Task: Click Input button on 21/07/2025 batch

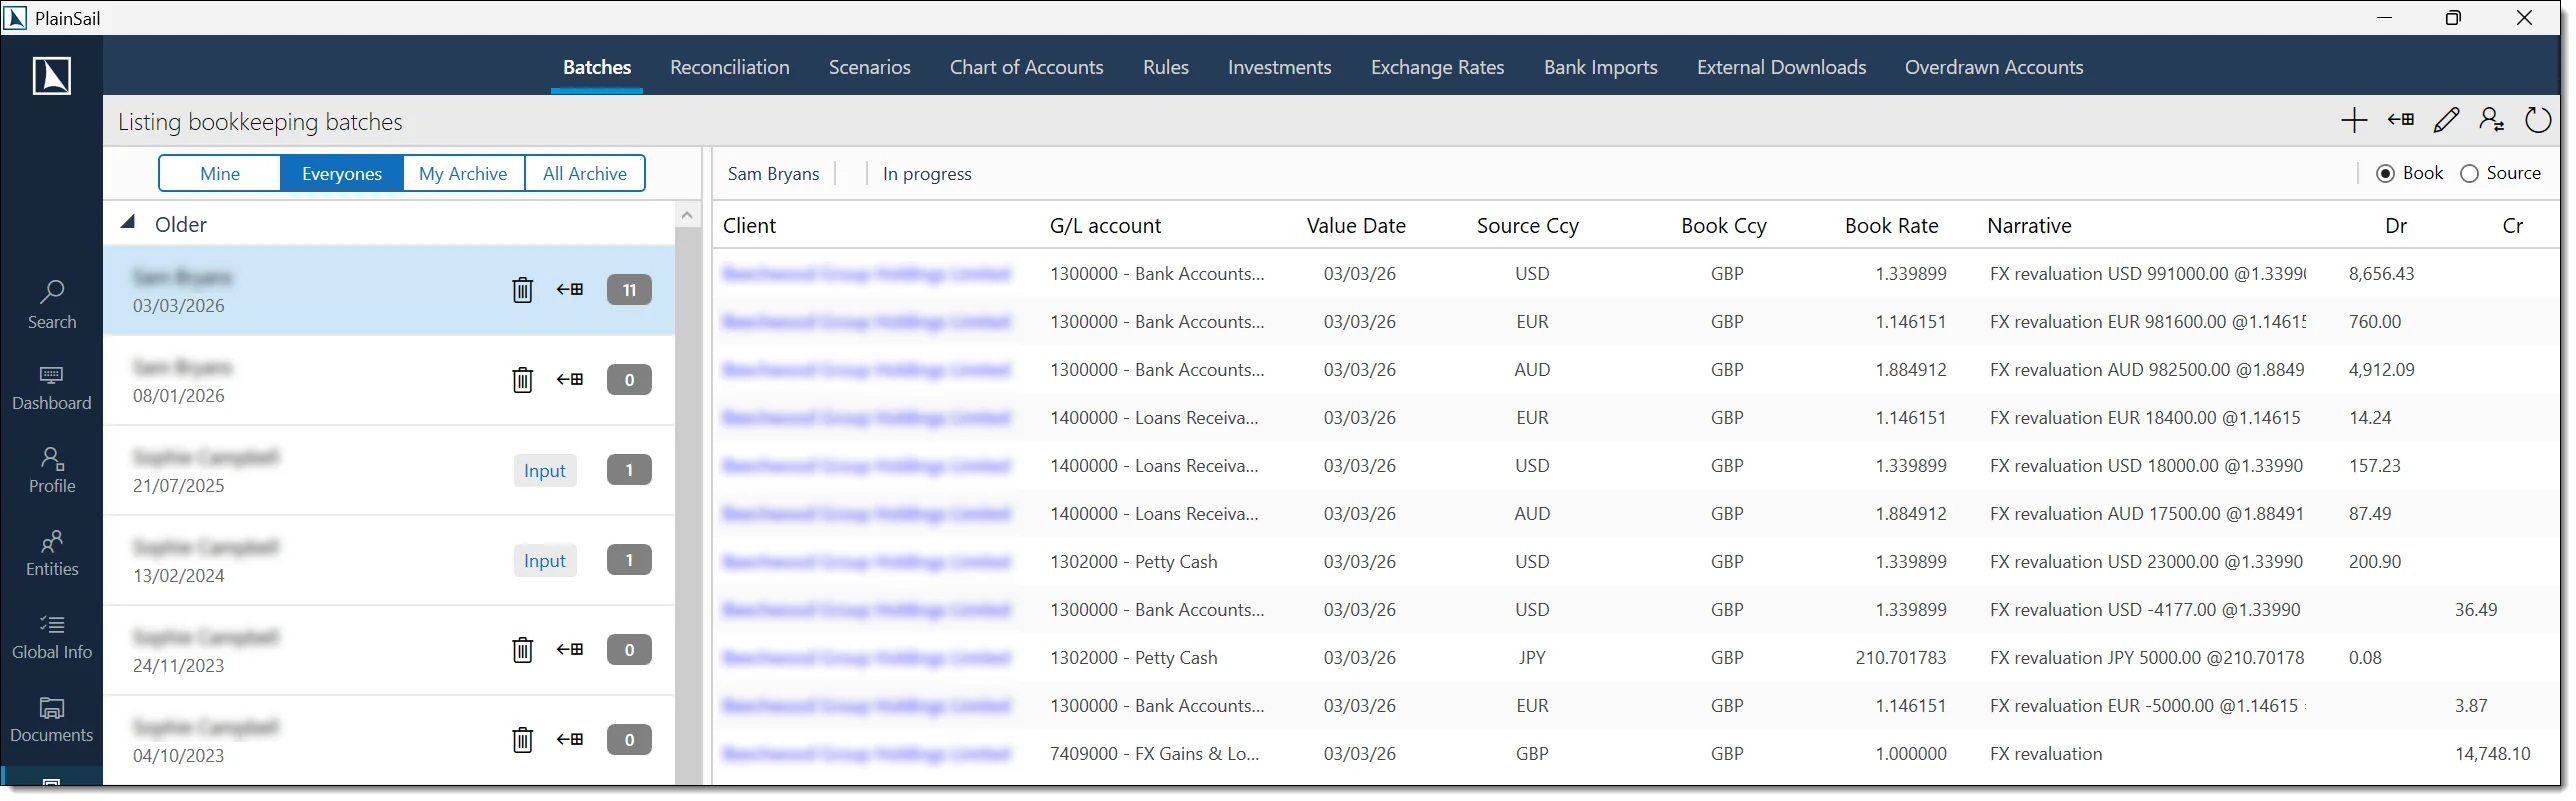Action: [x=545, y=470]
